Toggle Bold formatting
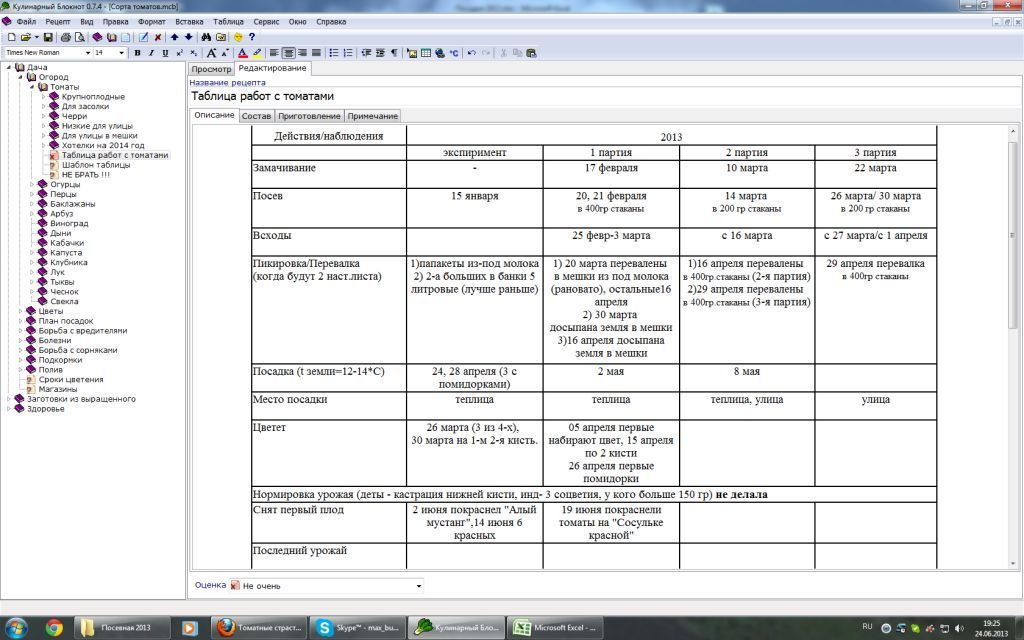The height and width of the screenshot is (640, 1024). pos(137,53)
